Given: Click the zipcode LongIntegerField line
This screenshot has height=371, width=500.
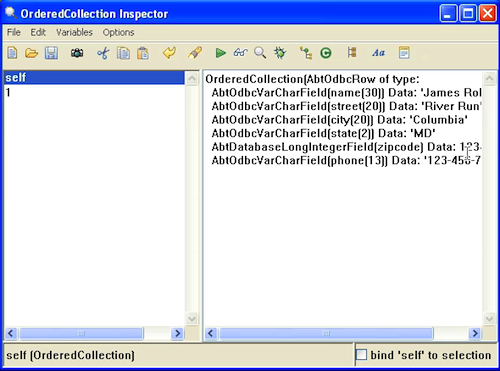Looking at the screenshot, I should coord(346,147).
